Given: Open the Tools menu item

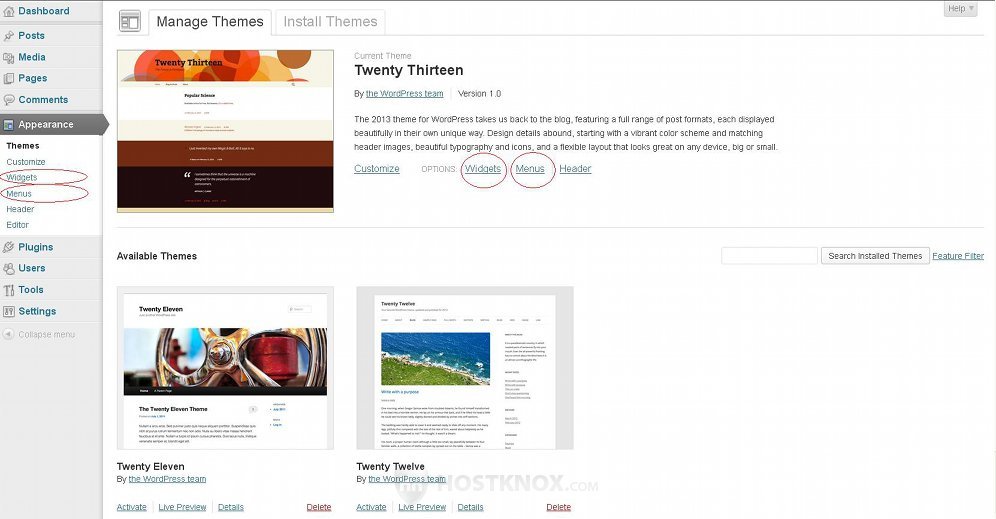Looking at the screenshot, I should (31, 290).
